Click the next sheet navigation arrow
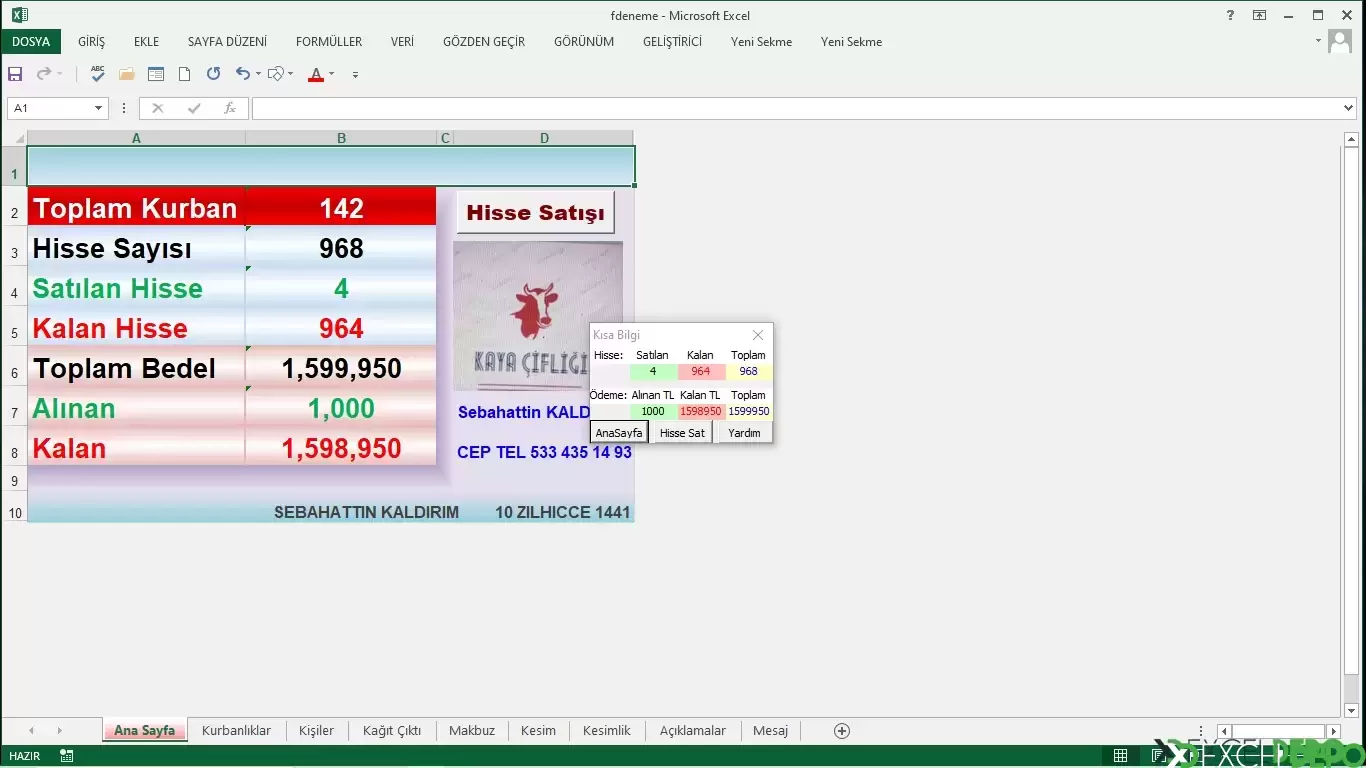1366x768 pixels. (x=59, y=731)
